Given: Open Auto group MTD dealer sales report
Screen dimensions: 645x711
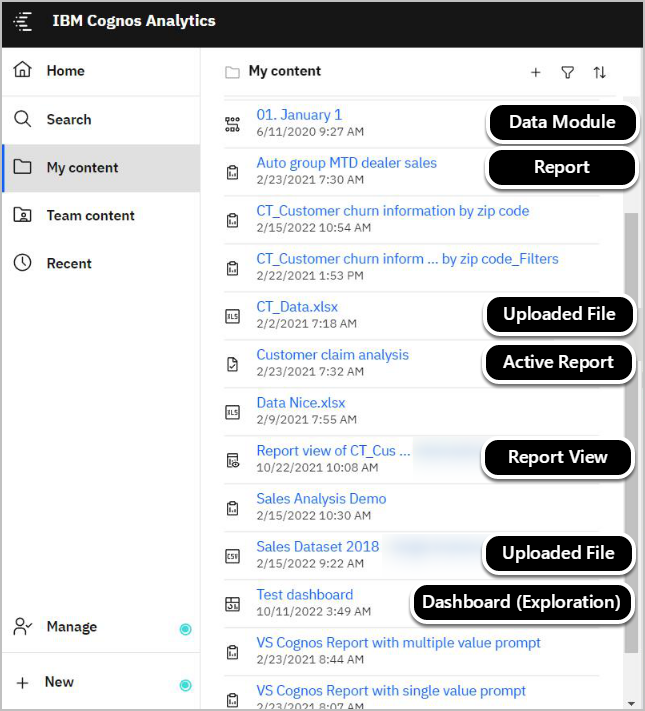Looking at the screenshot, I should click(347, 163).
